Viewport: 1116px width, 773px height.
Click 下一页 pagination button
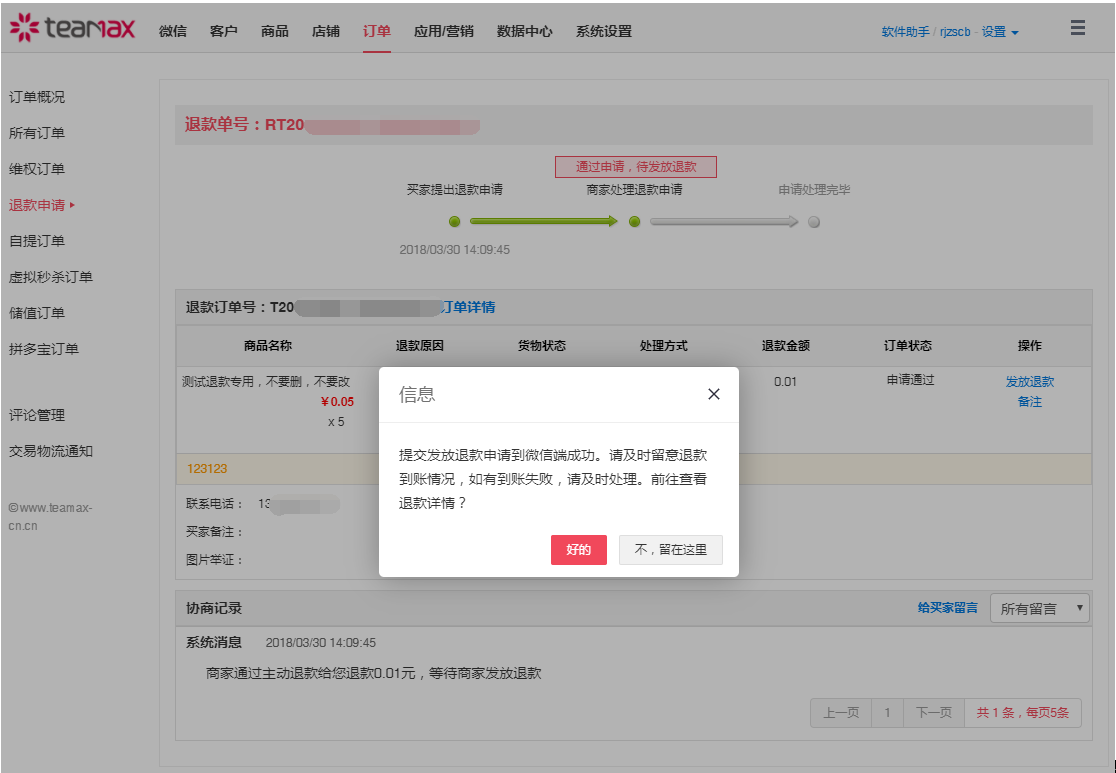(x=933, y=713)
